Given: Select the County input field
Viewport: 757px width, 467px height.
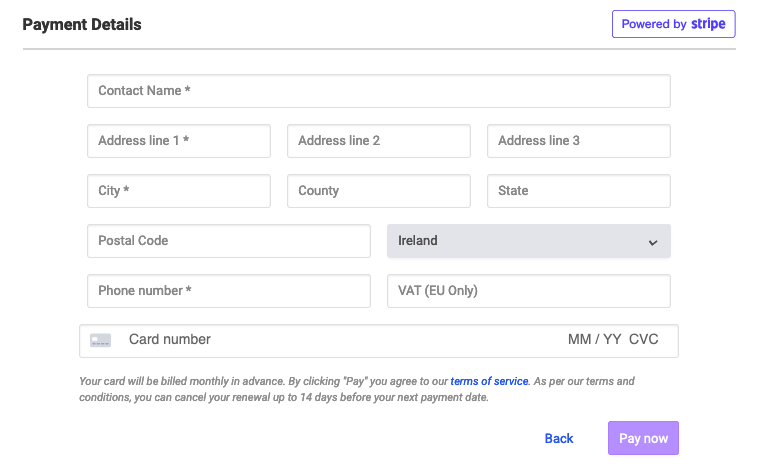Looking at the screenshot, I should coord(378,191).
